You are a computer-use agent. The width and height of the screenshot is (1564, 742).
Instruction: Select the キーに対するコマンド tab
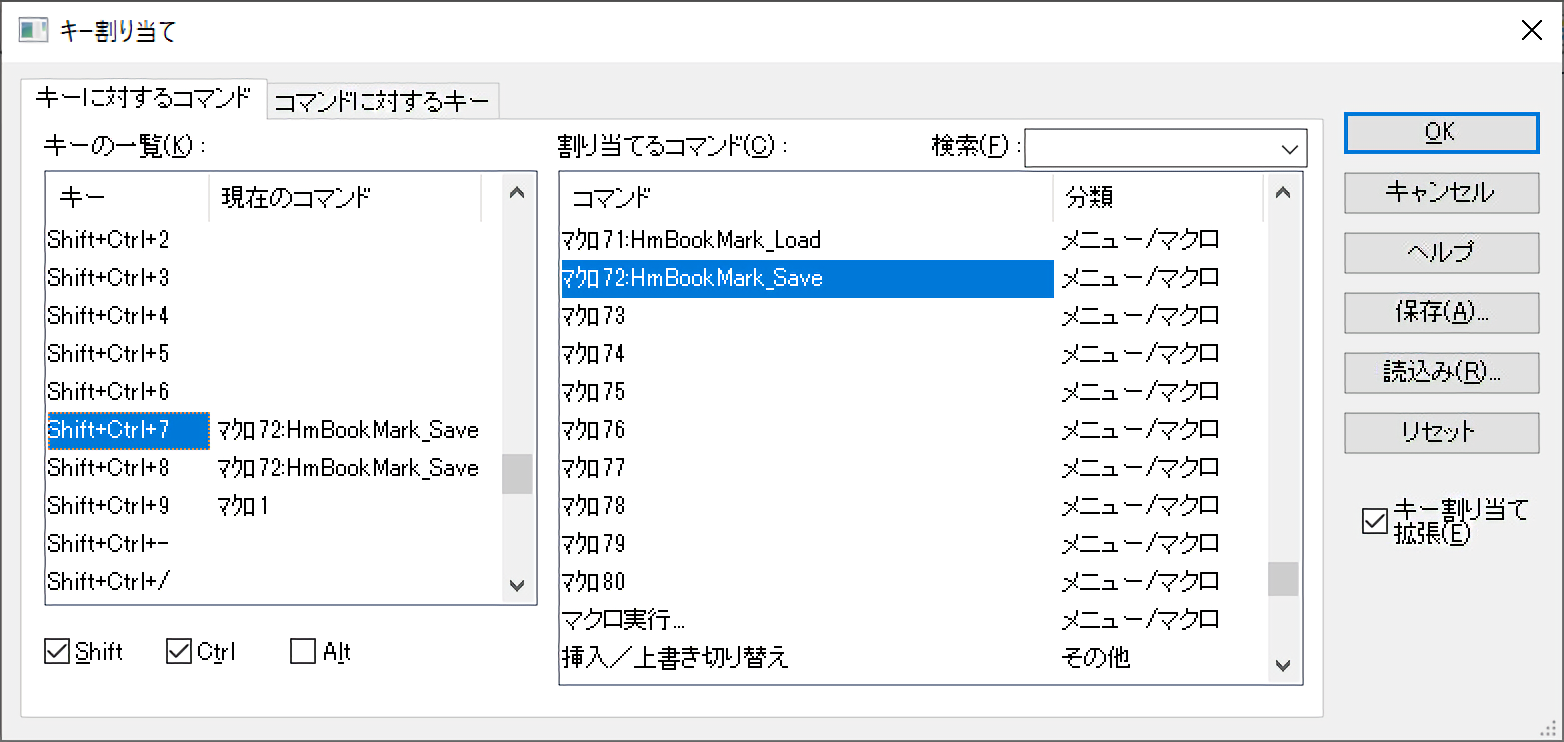[143, 98]
